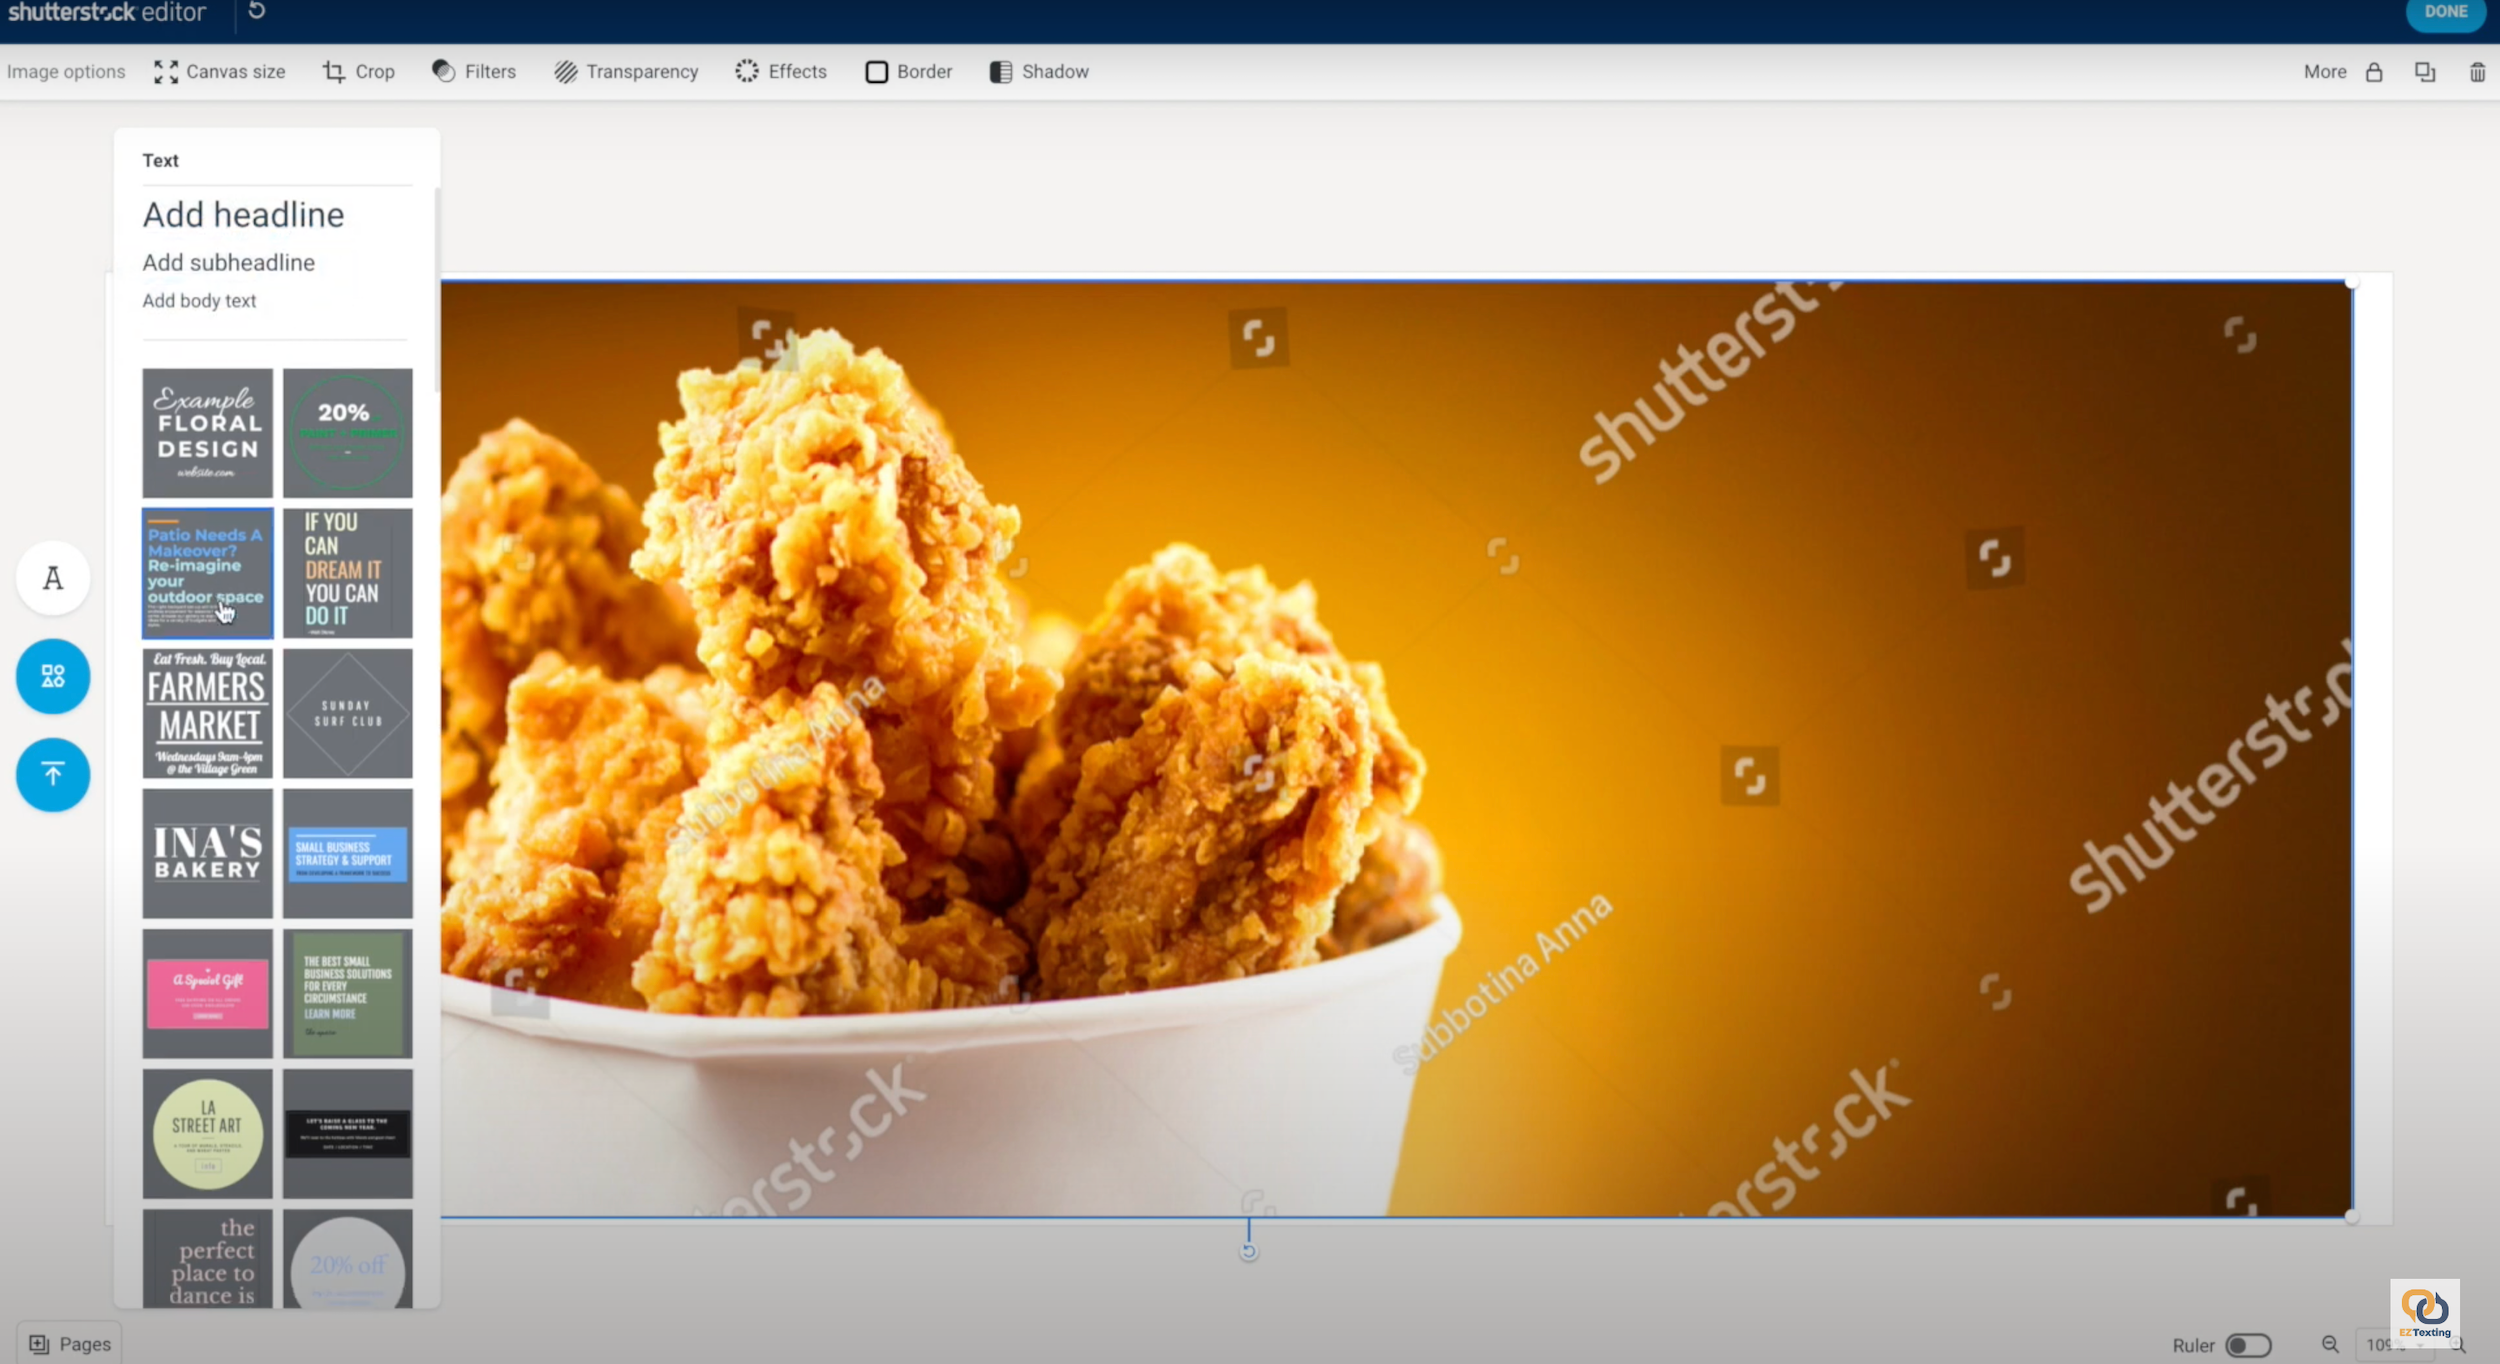Click the people/elements icon in sidebar

click(x=52, y=675)
